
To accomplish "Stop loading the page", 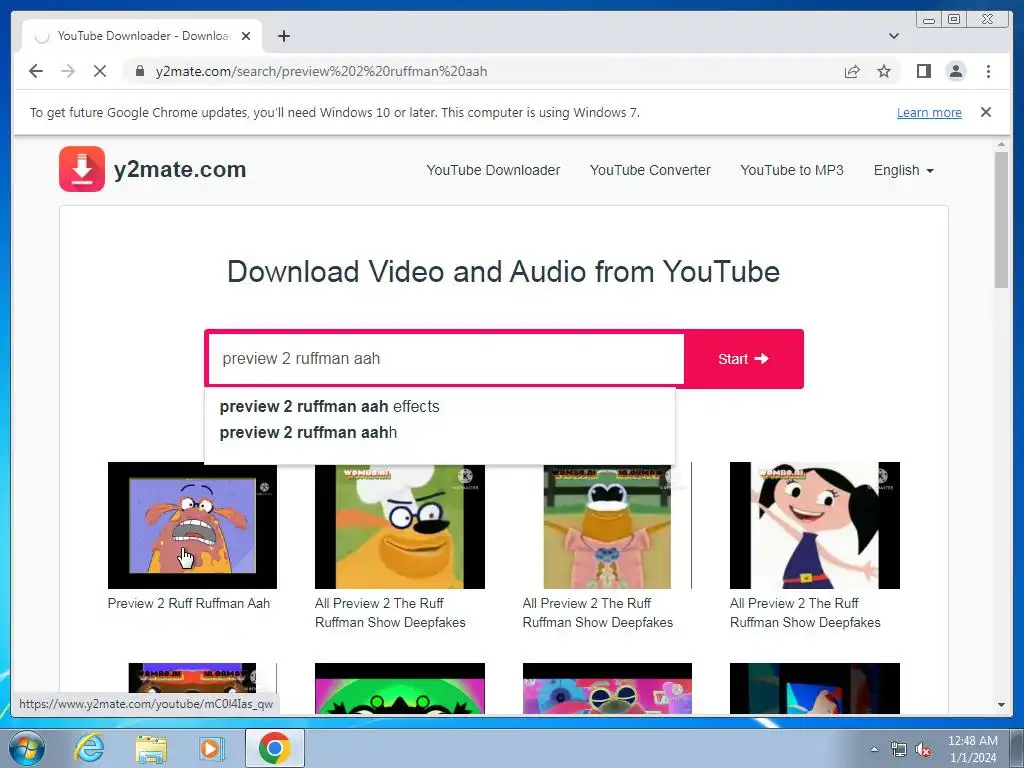I will click(x=100, y=71).
